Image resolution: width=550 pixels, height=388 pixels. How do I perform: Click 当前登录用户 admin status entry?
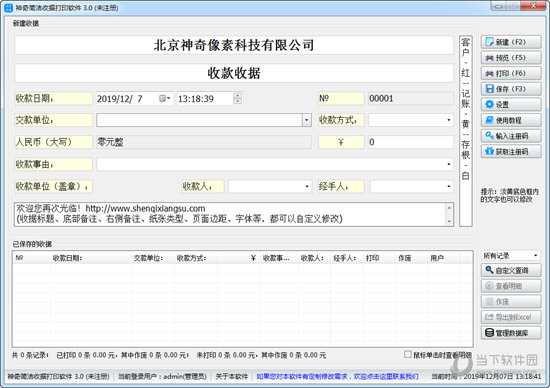pos(162,376)
